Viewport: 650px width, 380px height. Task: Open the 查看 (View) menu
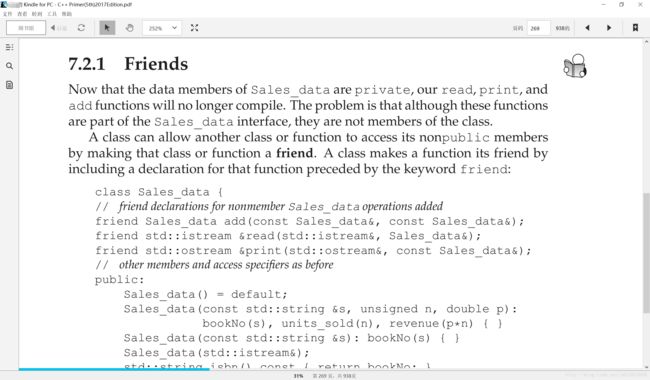click(x=22, y=14)
